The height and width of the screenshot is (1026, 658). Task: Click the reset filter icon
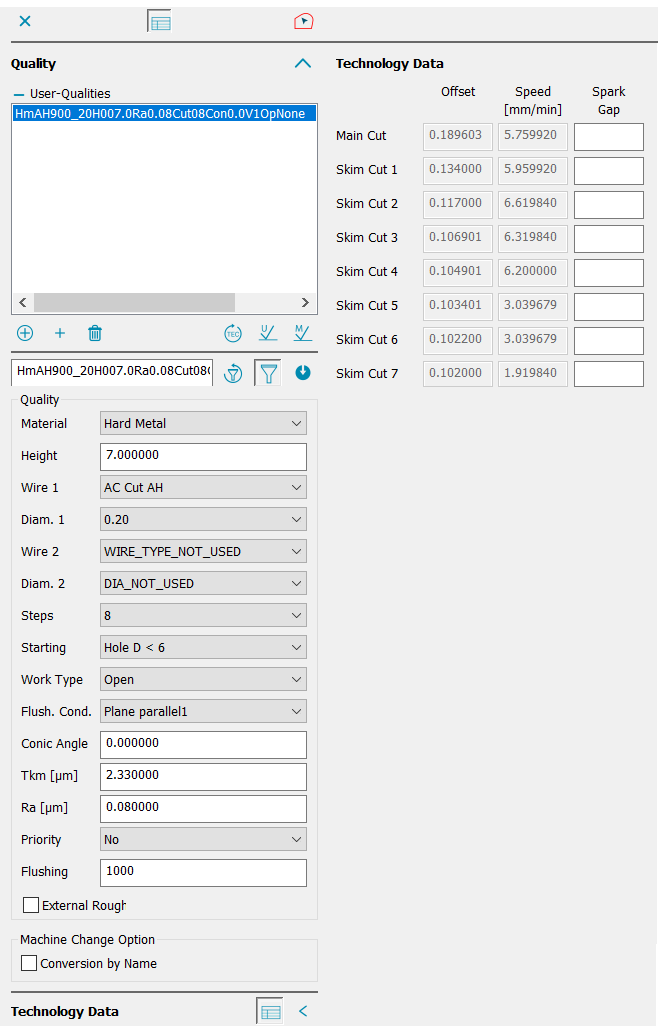point(233,373)
